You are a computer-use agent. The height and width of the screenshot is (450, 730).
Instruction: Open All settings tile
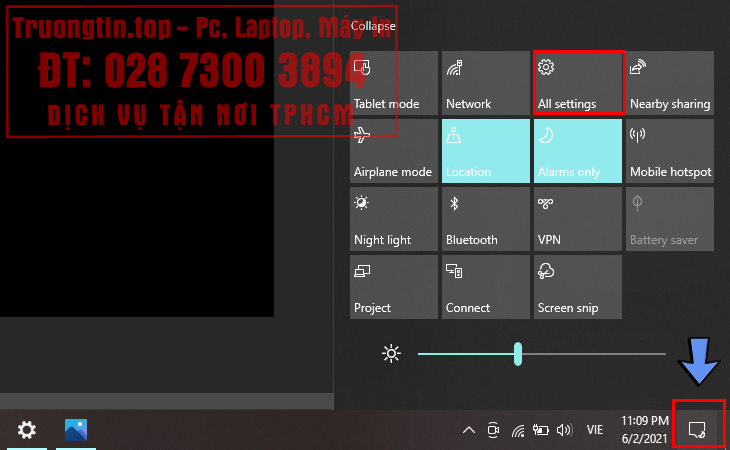pos(578,83)
